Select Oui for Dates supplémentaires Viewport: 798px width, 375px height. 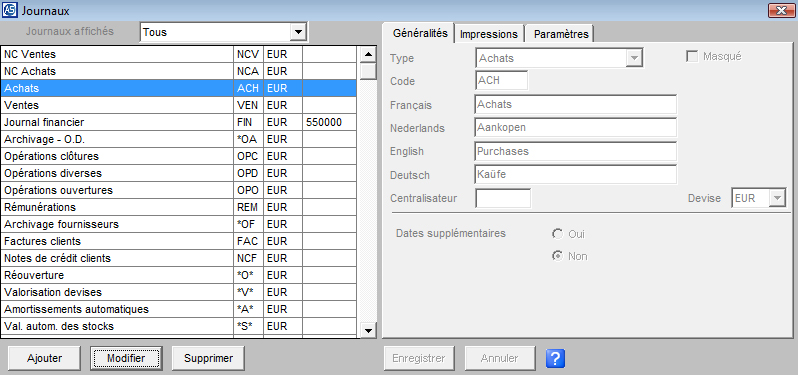[x=558, y=234]
